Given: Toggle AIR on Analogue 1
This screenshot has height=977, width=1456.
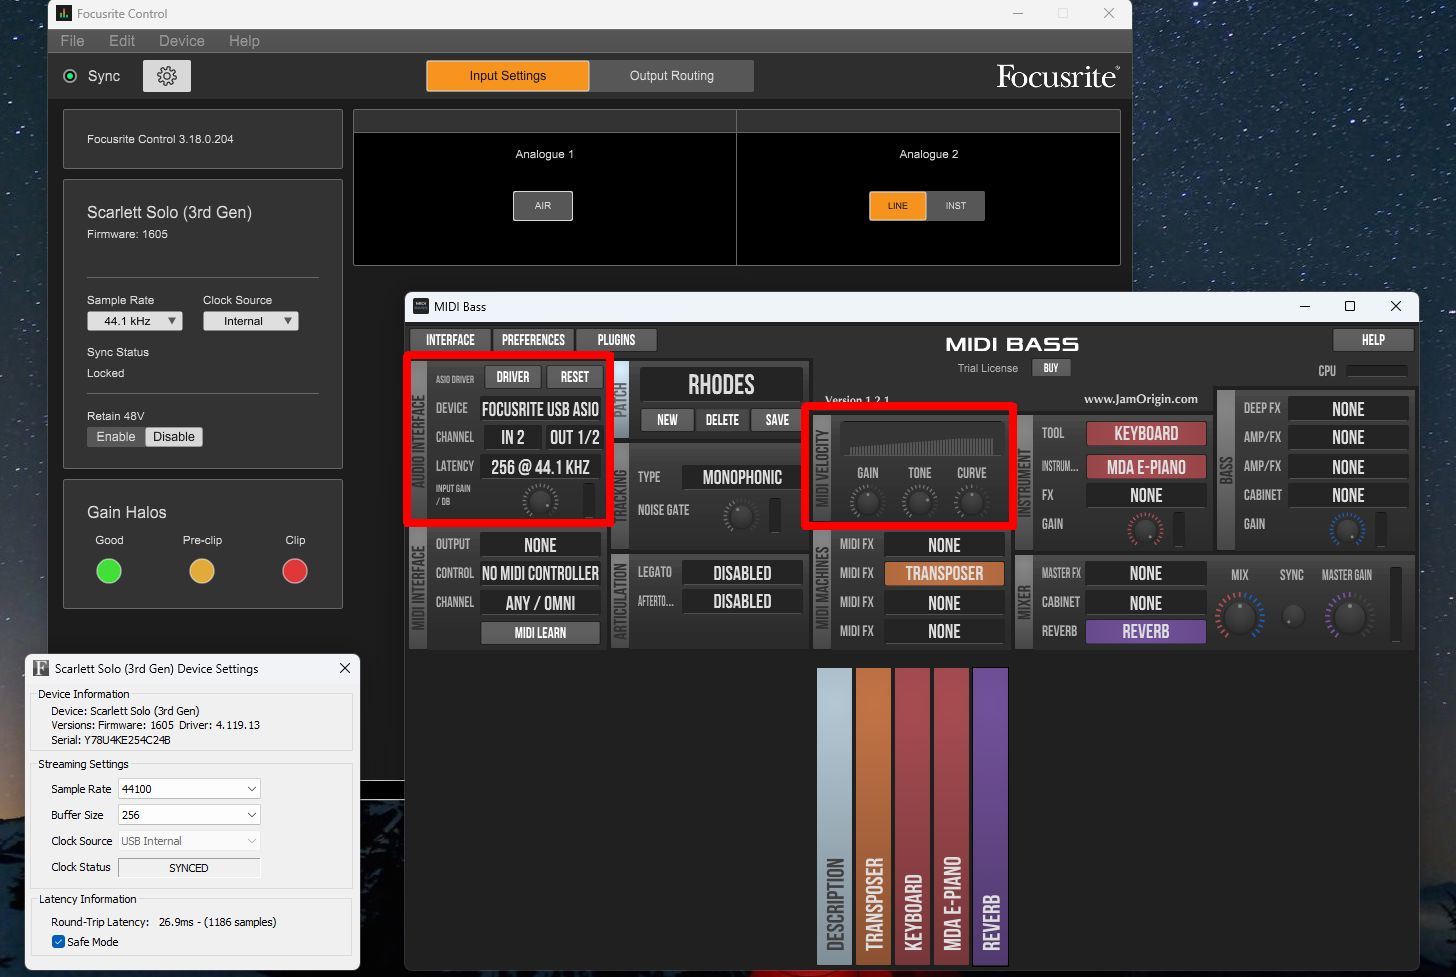Looking at the screenshot, I should [543, 206].
